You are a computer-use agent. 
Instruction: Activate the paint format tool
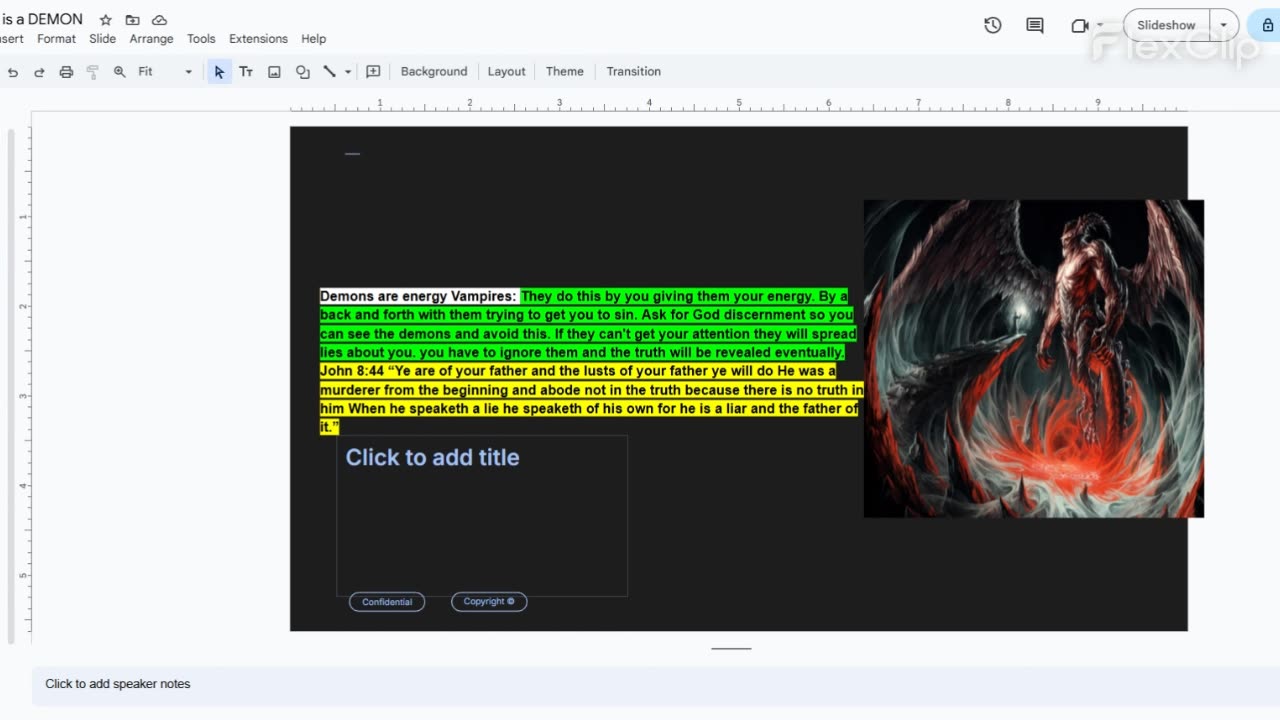point(93,72)
